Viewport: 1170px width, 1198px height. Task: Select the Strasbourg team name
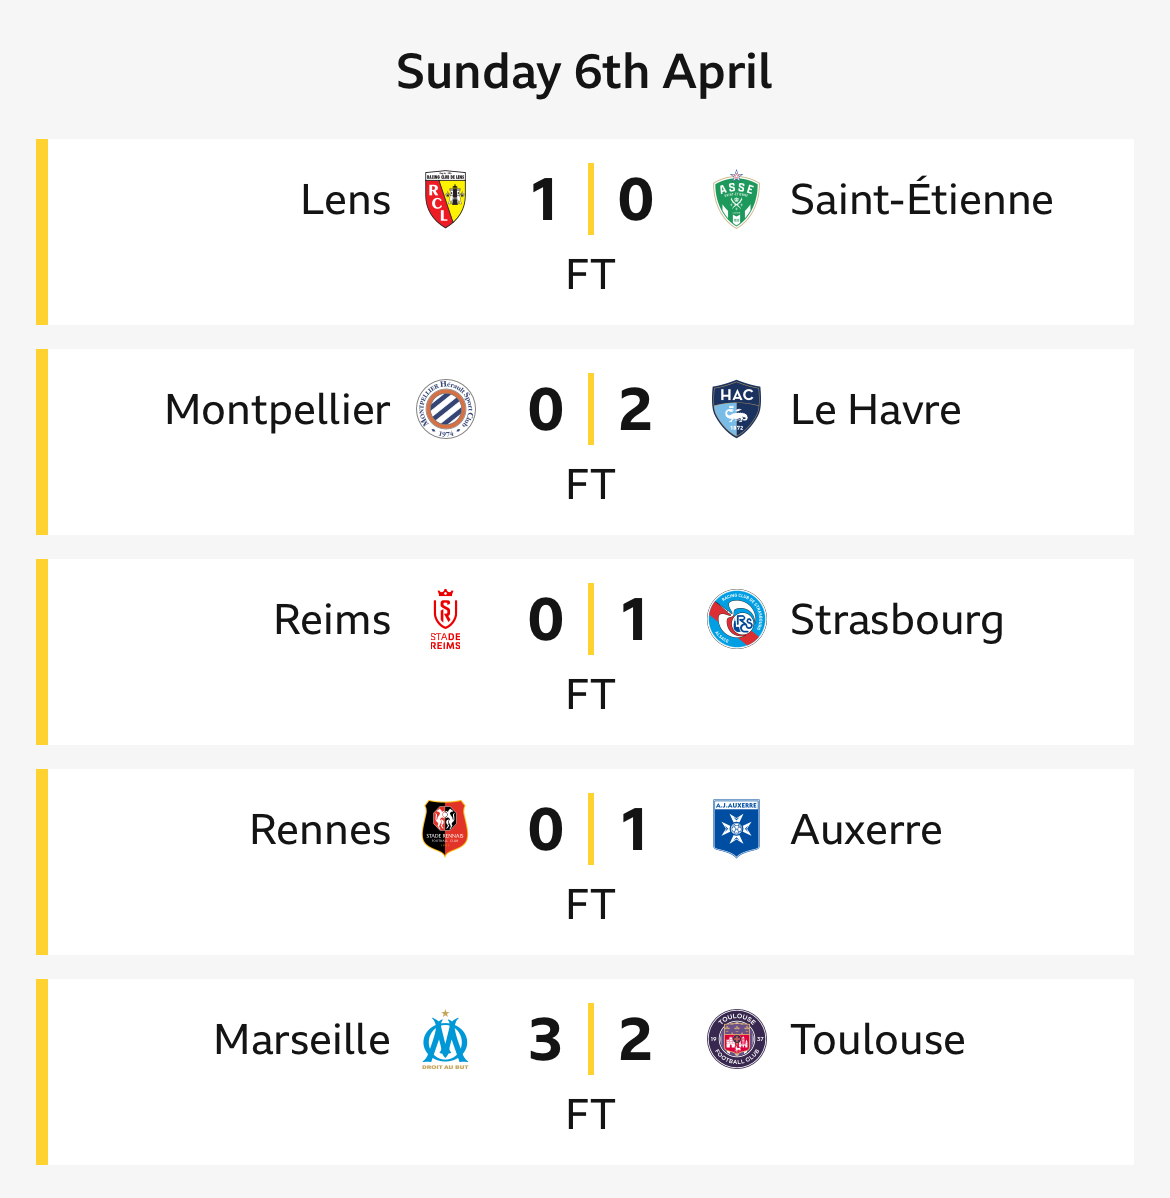pos(896,621)
